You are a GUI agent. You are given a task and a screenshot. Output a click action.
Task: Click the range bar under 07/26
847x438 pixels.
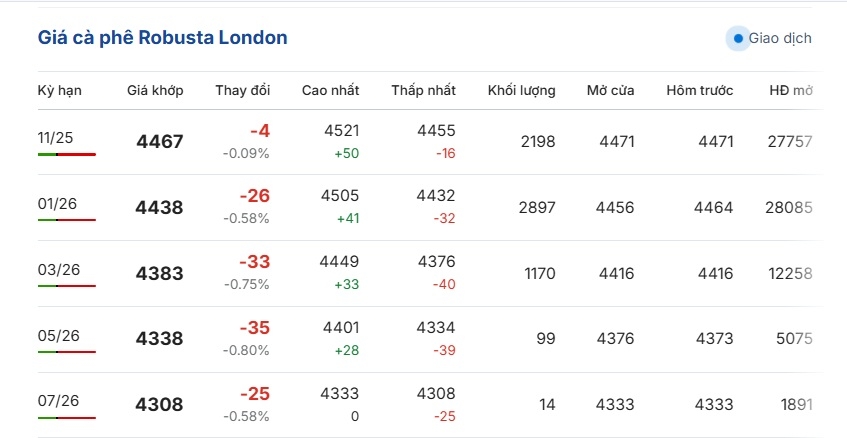67,418
